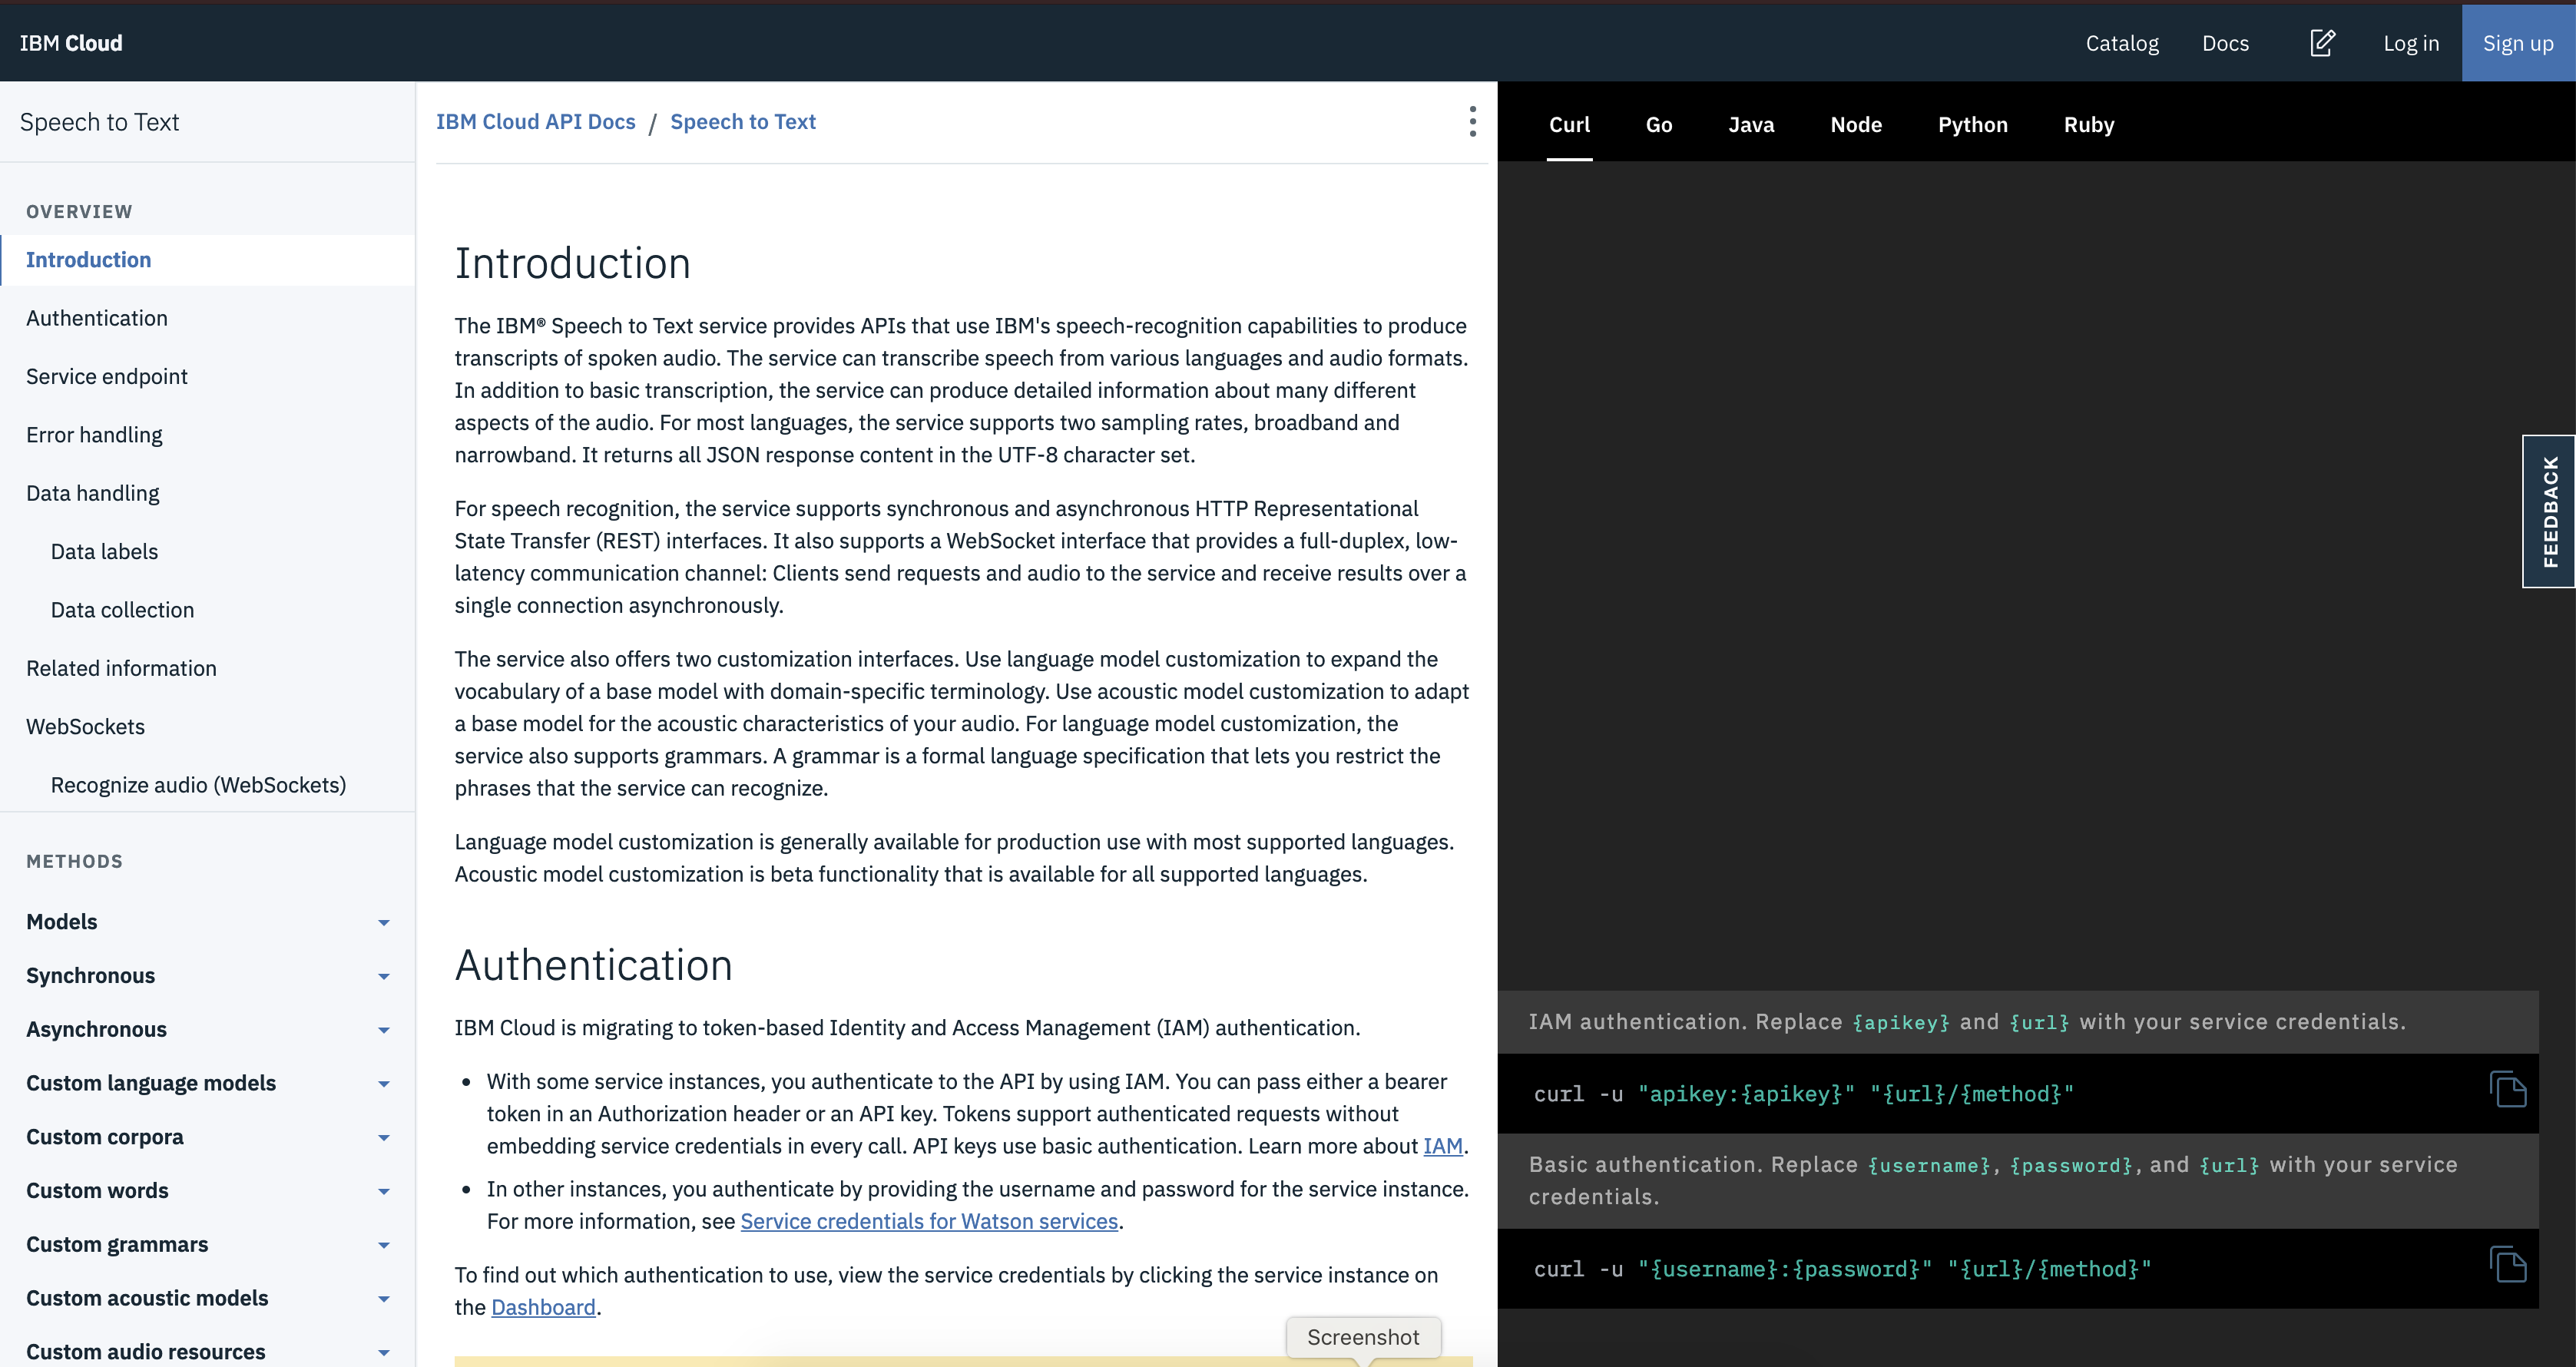
Task: Open the Catalog menu item
Action: (2122, 42)
